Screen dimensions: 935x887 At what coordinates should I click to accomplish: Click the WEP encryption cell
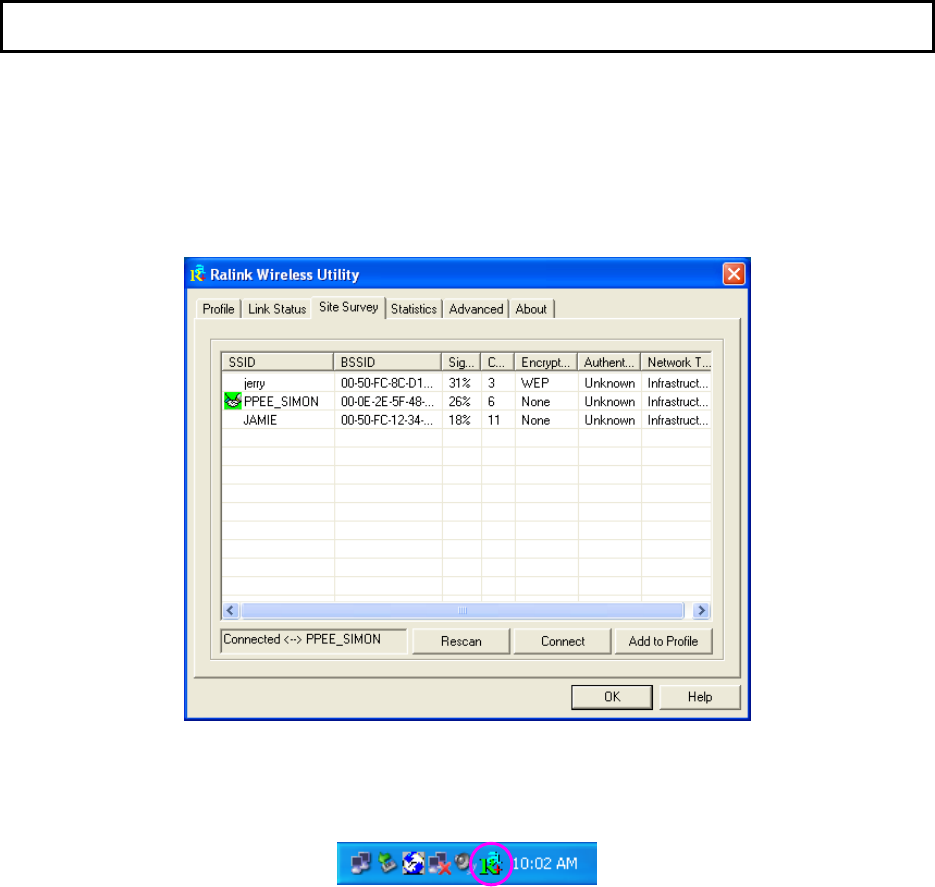click(535, 383)
